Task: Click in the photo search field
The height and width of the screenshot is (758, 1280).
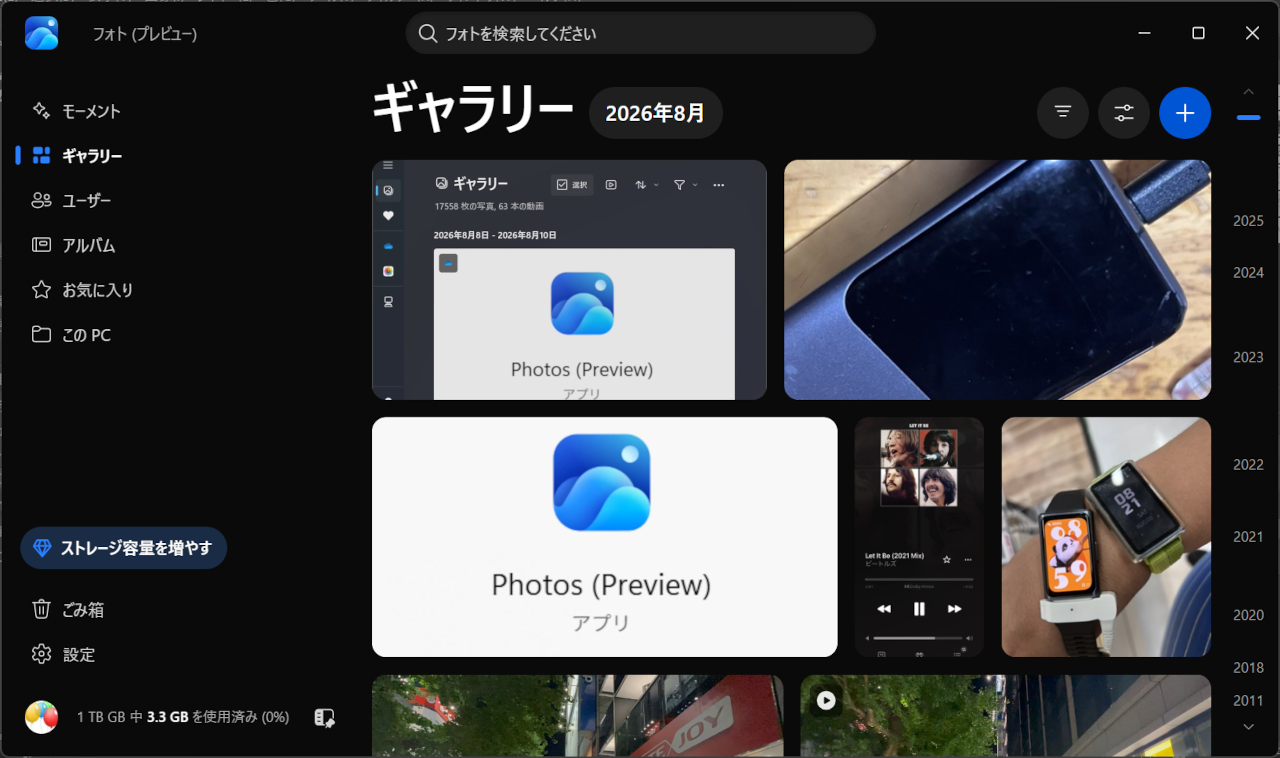Action: (x=640, y=33)
